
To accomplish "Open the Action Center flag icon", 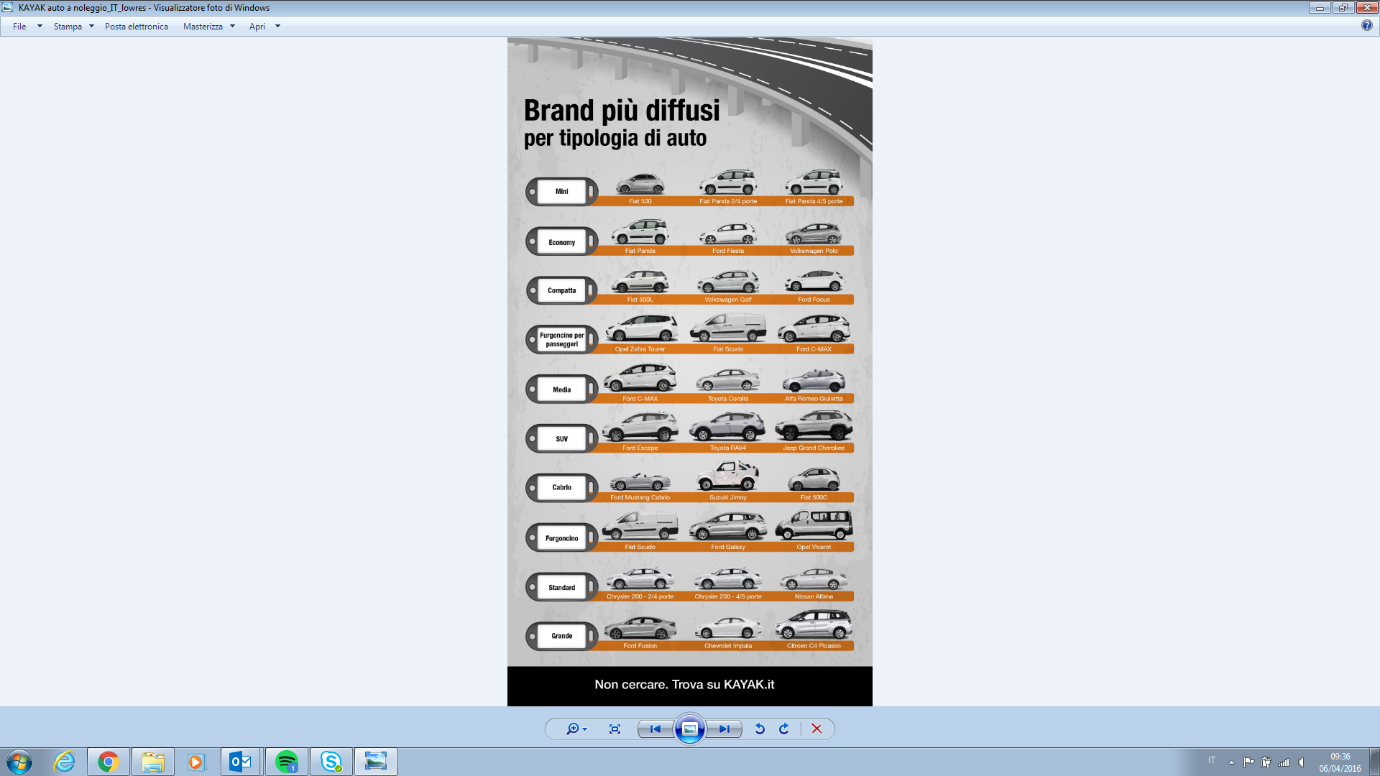I will [x=1249, y=761].
